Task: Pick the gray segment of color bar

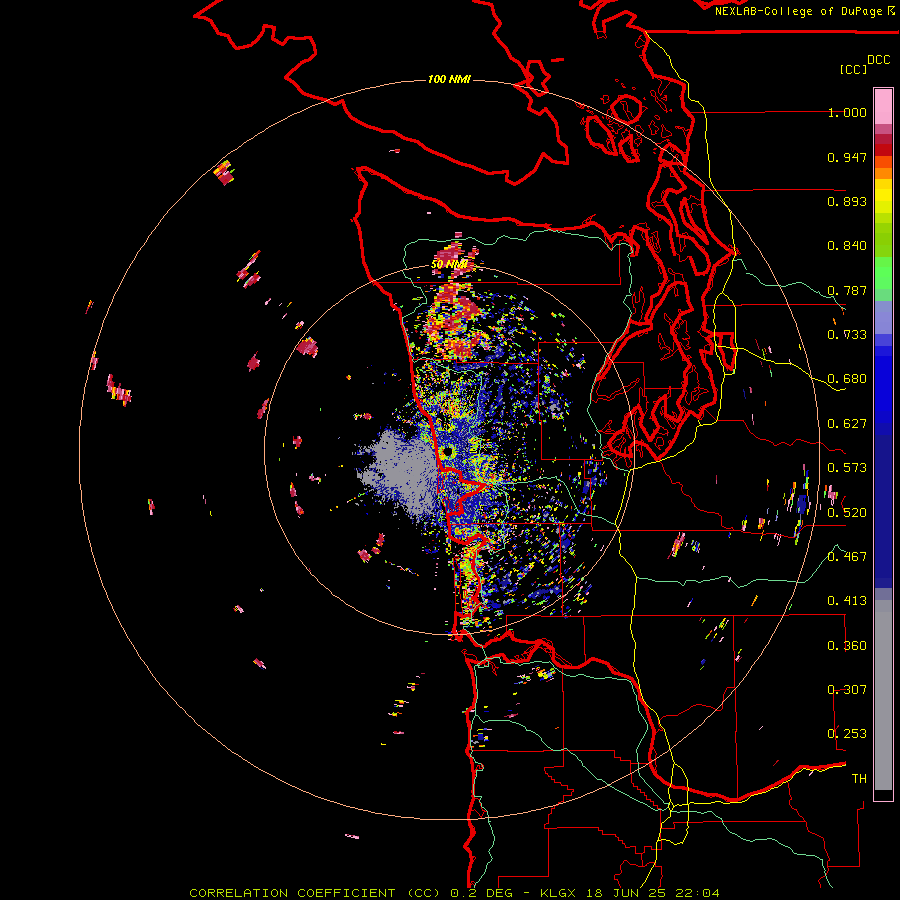Action: click(x=883, y=695)
